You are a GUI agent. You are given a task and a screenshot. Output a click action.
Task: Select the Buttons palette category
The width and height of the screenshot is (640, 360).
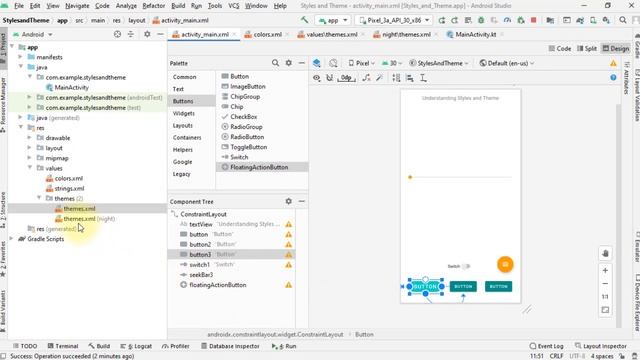[x=191, y=101]
